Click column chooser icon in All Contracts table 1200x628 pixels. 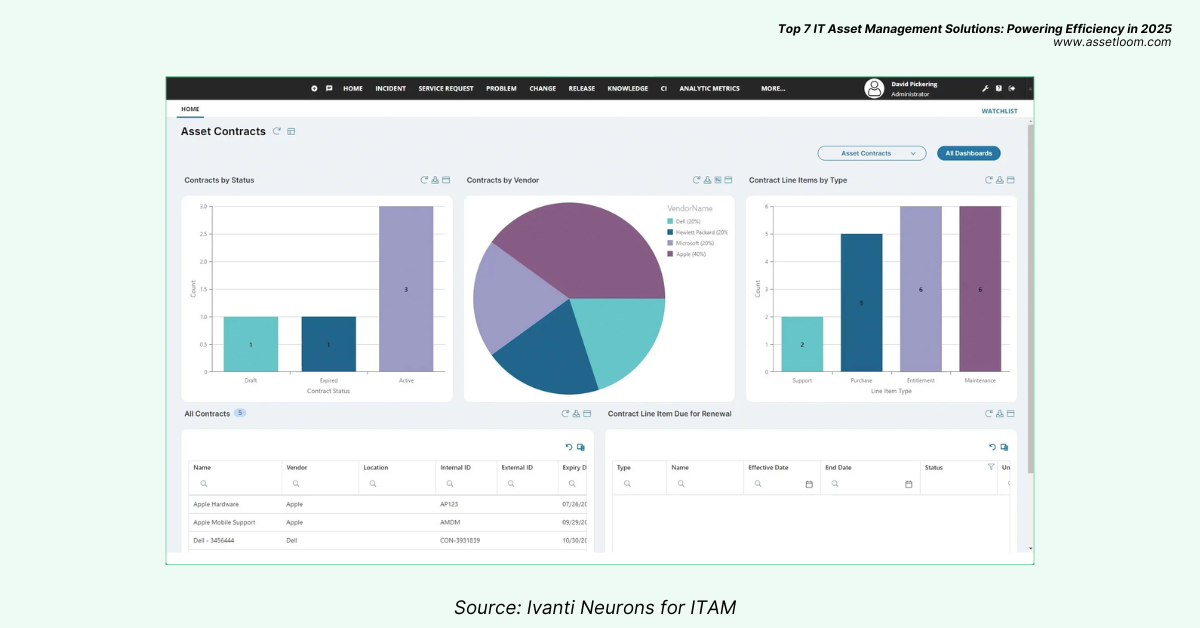point(581,447)
